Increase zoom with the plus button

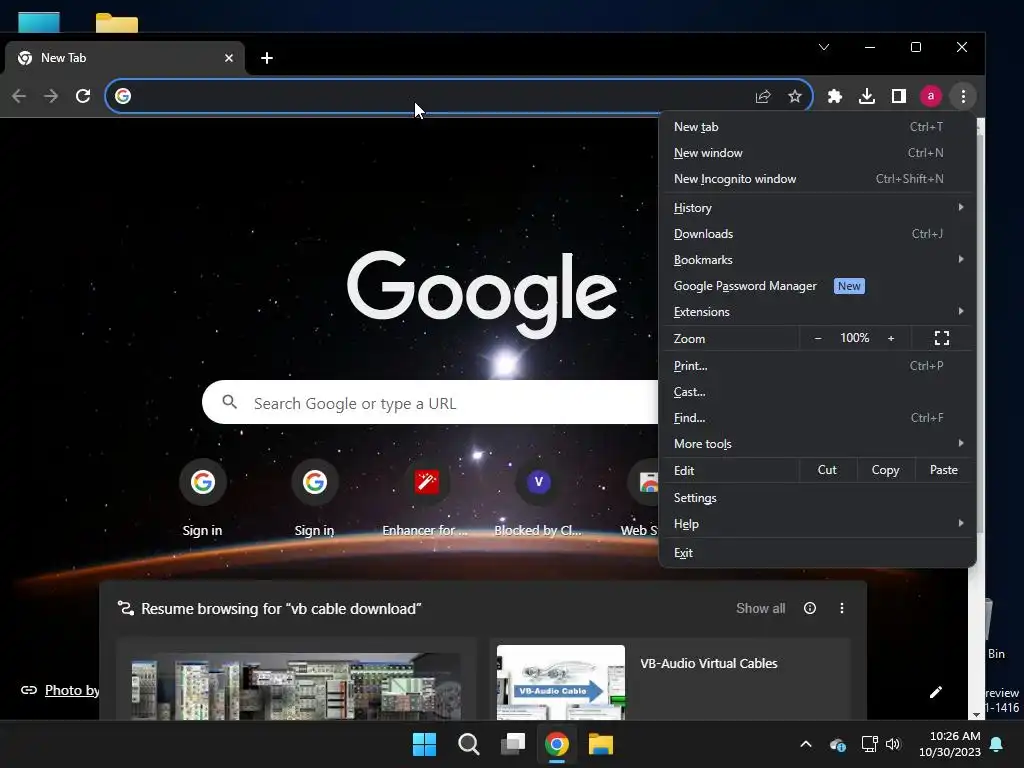(x=891, y=338)
